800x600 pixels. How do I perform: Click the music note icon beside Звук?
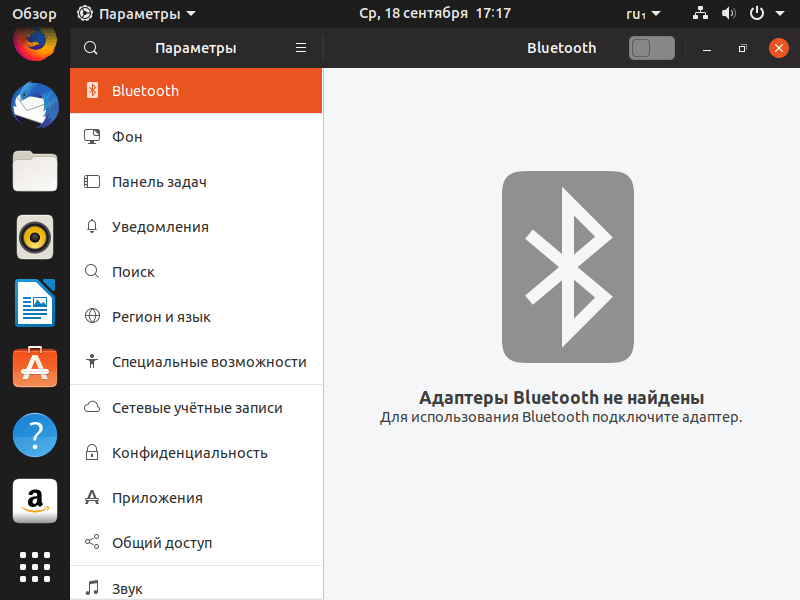(92, 588)
